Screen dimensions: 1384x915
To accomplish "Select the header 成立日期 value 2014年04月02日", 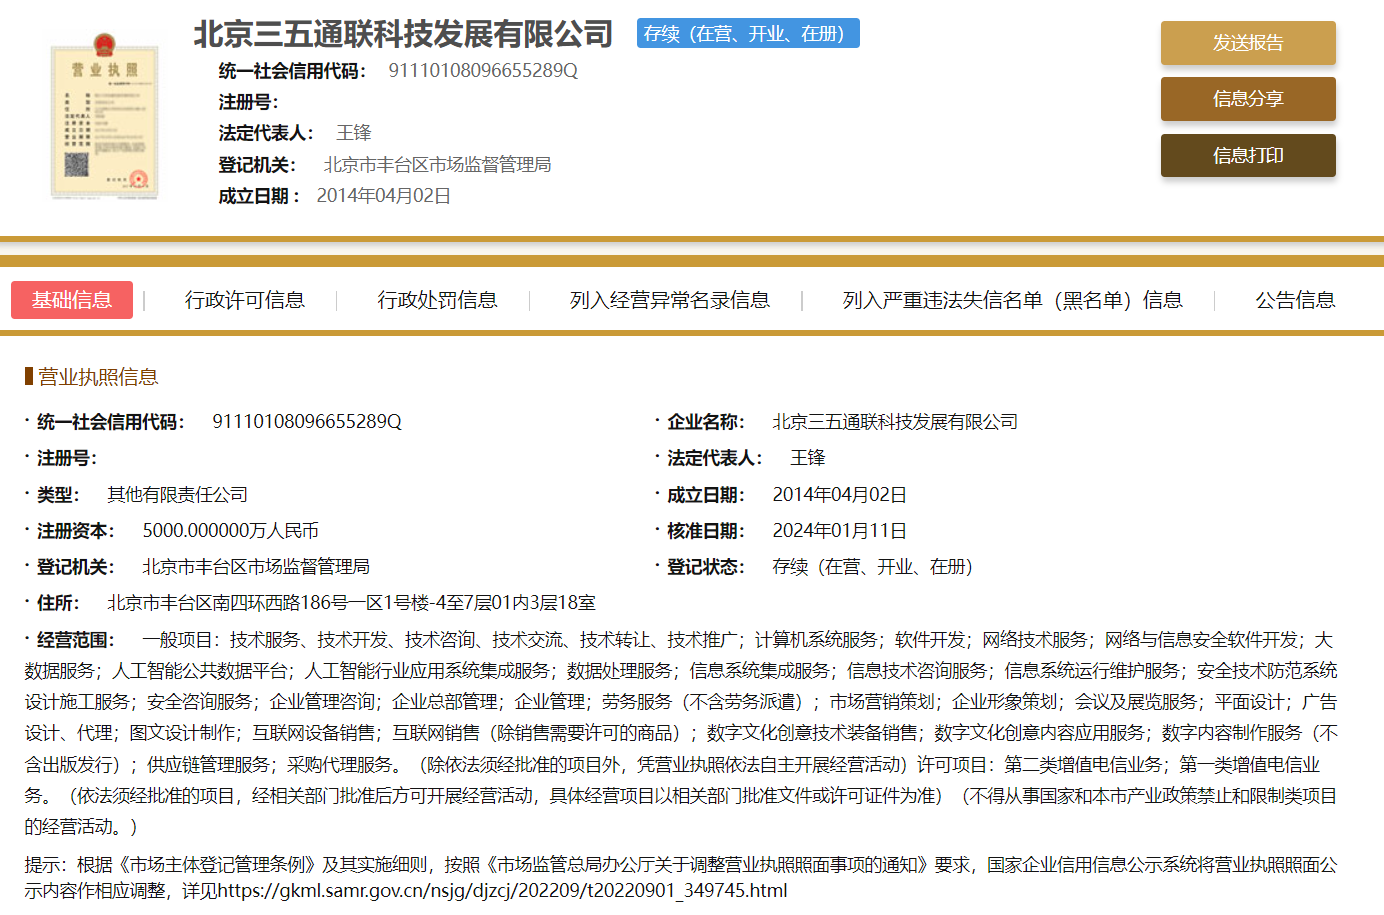I will (x=384, y=196).
